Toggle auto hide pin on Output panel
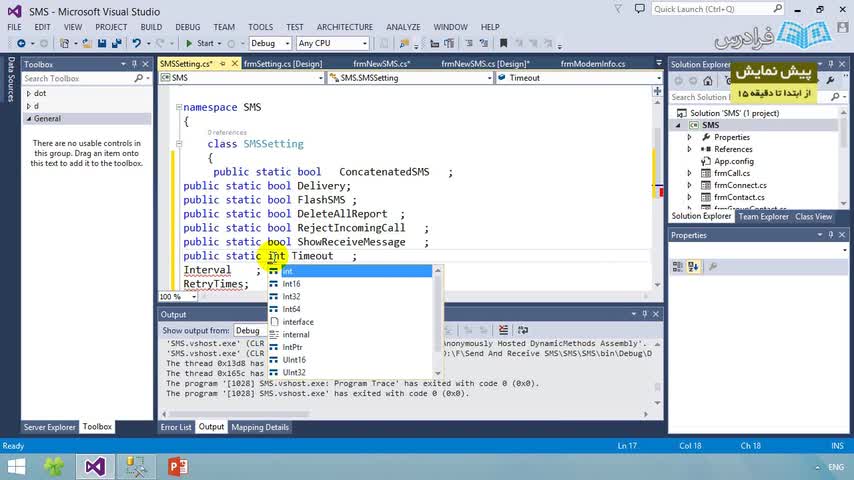This screenshot has height=480, width=854. [644, 314]
